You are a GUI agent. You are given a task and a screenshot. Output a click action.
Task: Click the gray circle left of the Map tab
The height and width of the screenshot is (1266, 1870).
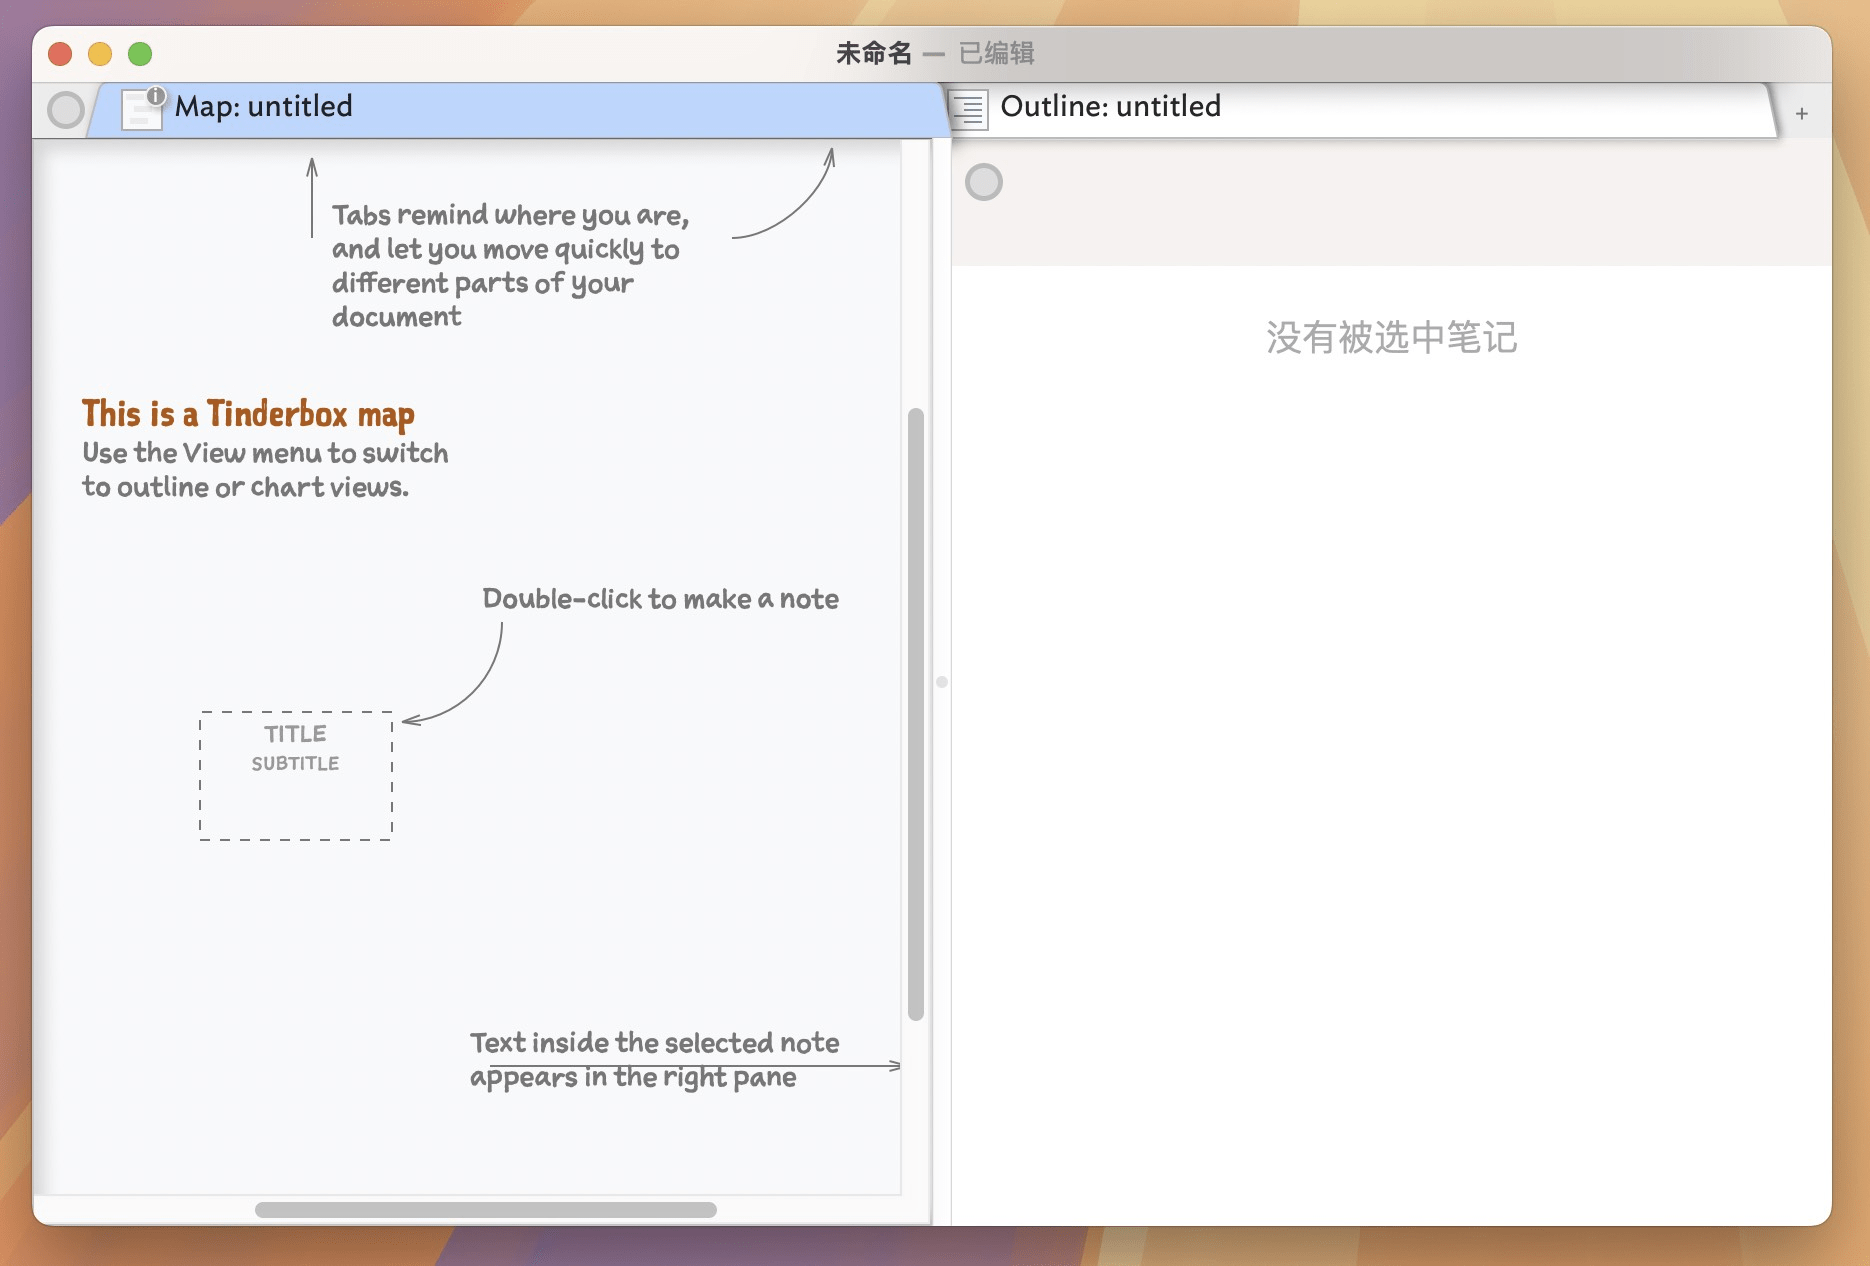point(66,110)
